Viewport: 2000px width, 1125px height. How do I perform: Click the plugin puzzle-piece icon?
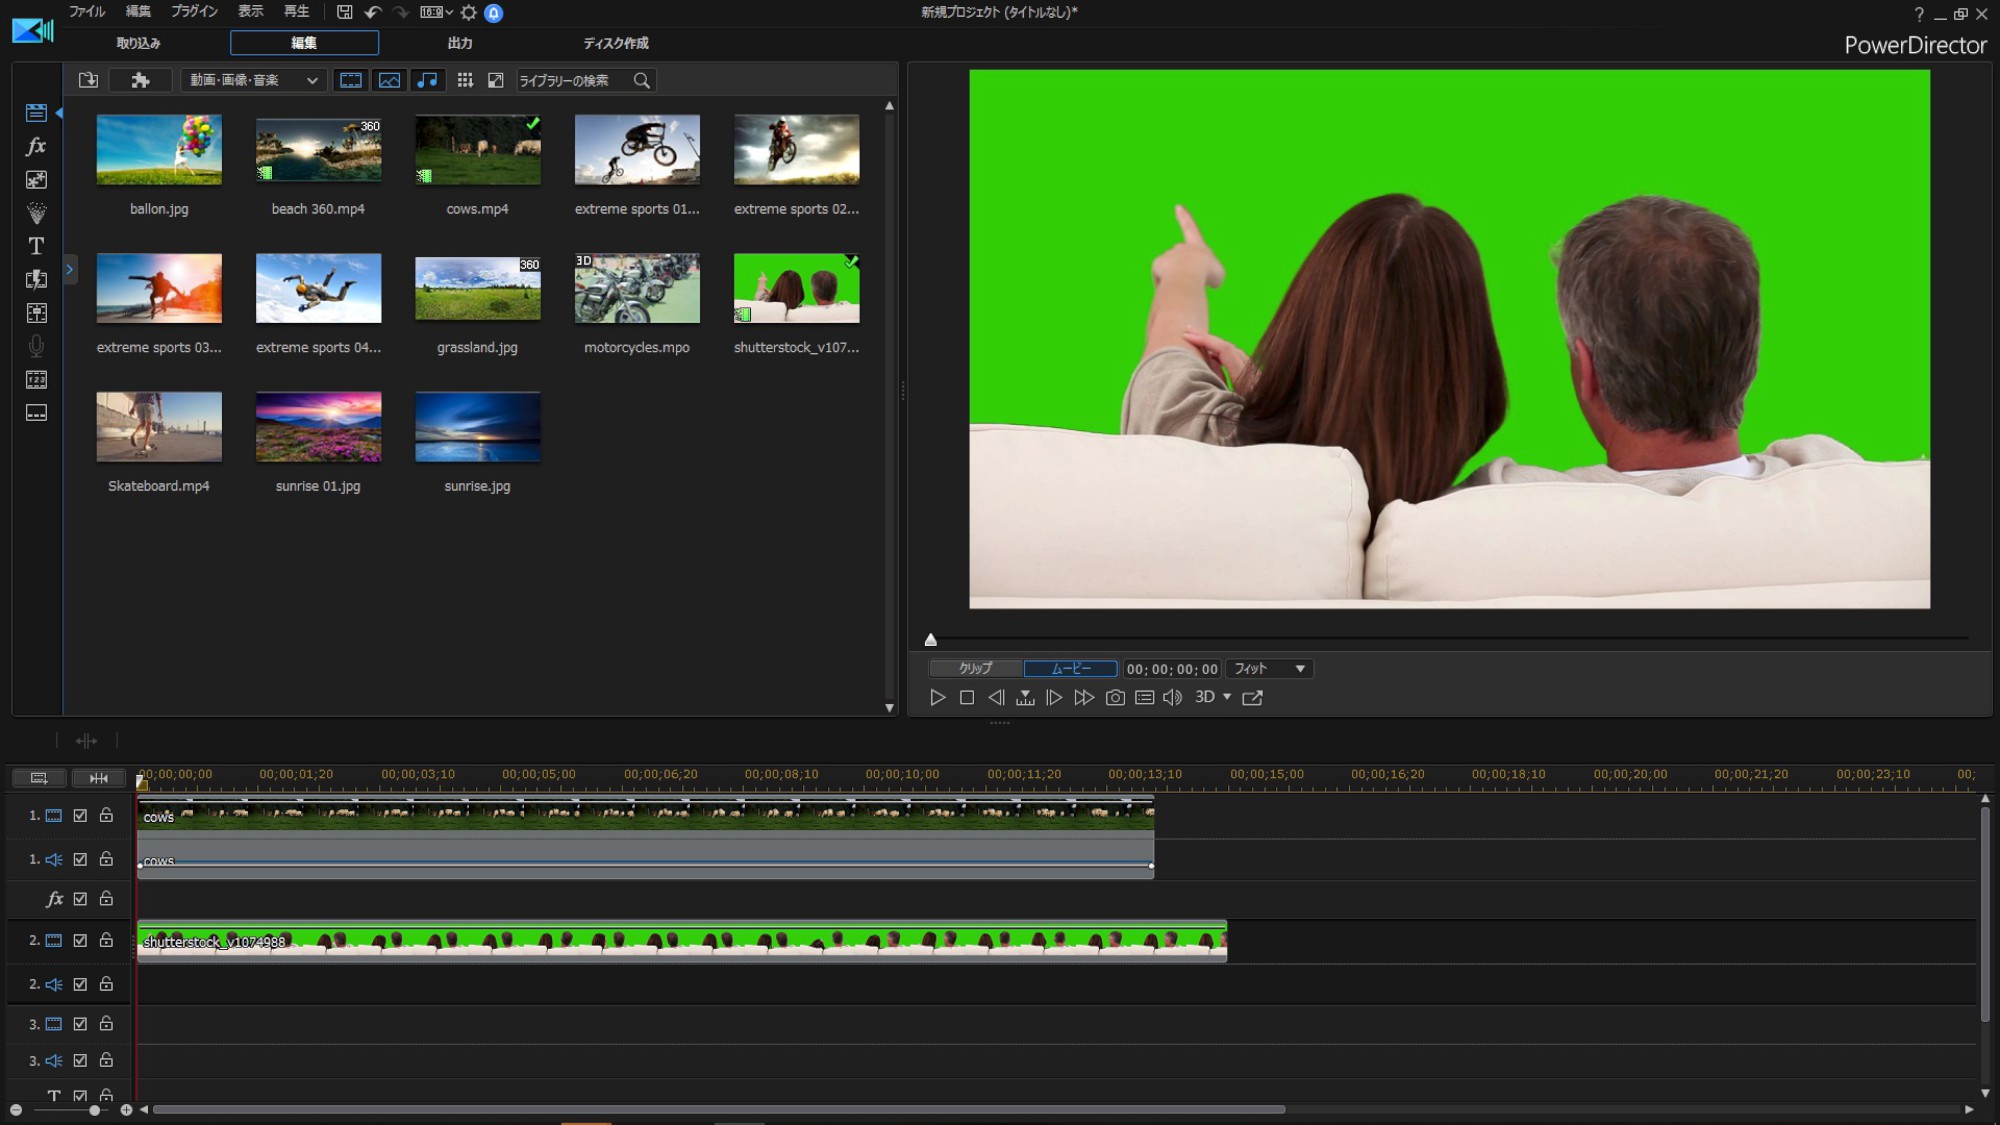pyautogui.click(x=140, y=80)
